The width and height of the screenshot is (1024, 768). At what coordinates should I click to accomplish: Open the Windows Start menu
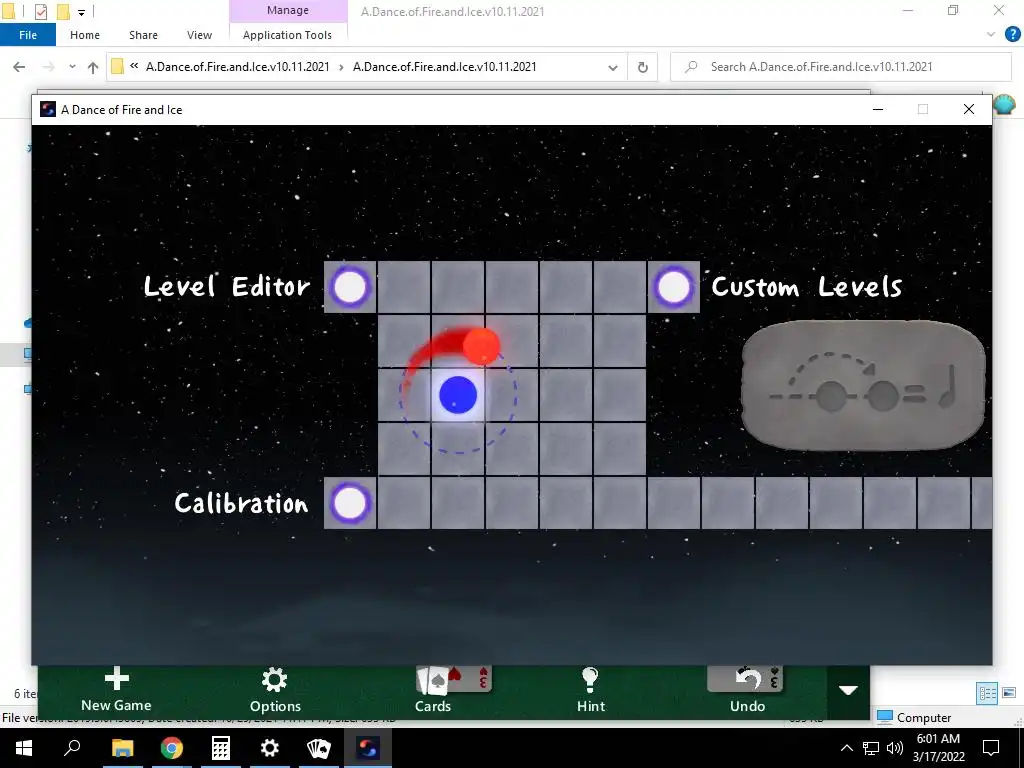(23, 748)
